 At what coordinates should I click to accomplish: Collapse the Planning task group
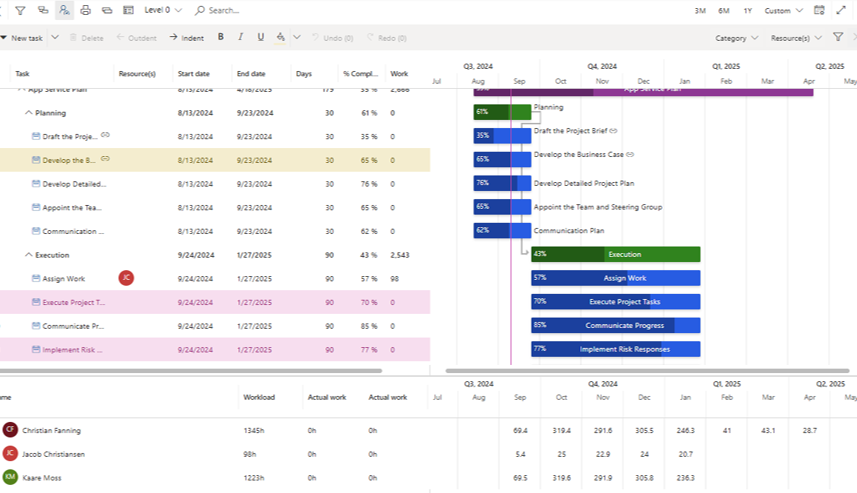coord(28,113)
